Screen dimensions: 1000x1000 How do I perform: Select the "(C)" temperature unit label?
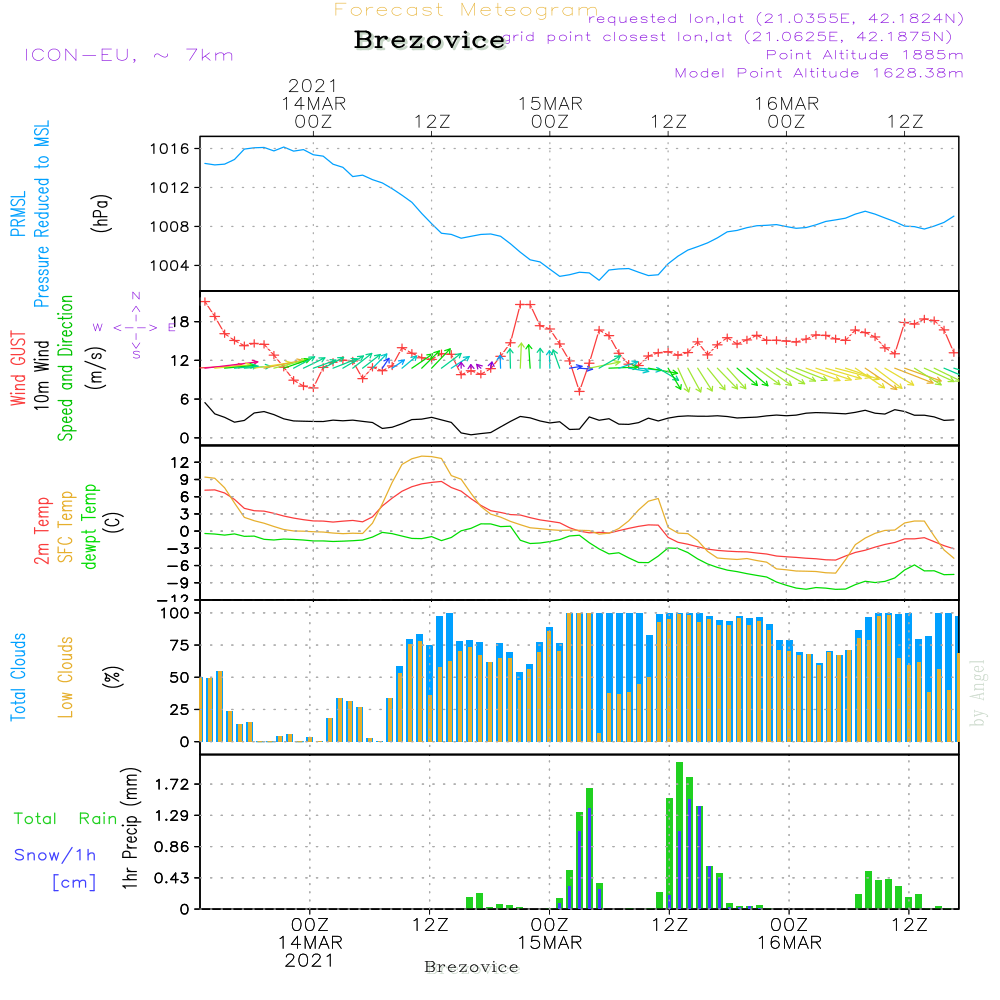point(115,523)
